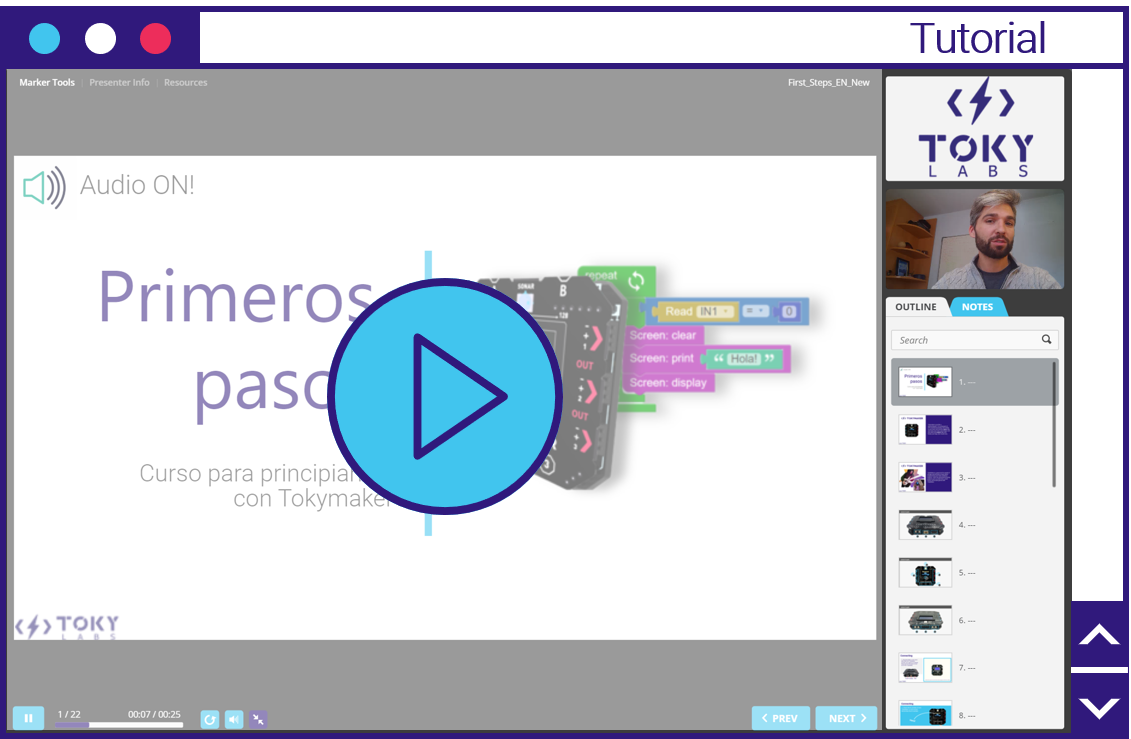Click the slide progress bar
The image size is (1131, 739).
pos(118,725)
